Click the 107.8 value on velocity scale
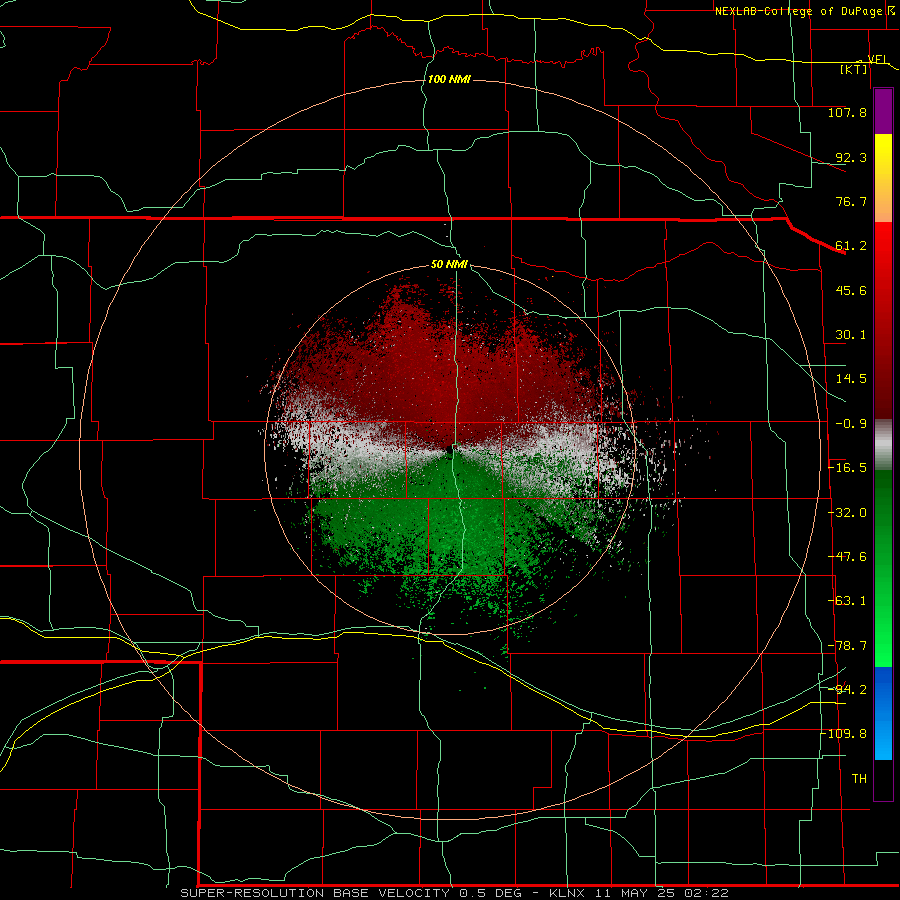 pyautogui.click(x=847, y=112)
